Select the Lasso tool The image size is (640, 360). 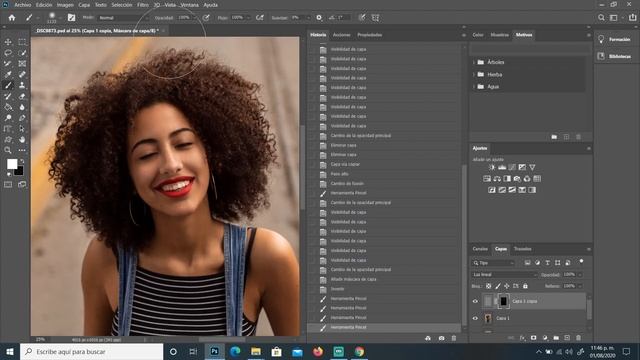point(8,53)
